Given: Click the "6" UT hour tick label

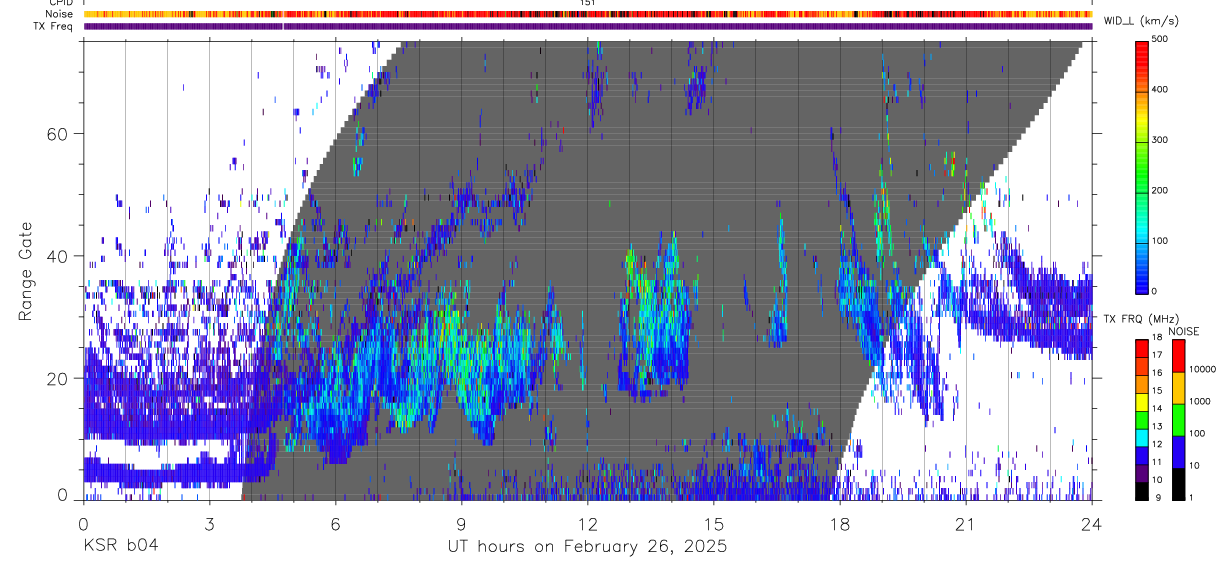Looking at the screenshot, I should pyautogui.click(x=335, y=524).
